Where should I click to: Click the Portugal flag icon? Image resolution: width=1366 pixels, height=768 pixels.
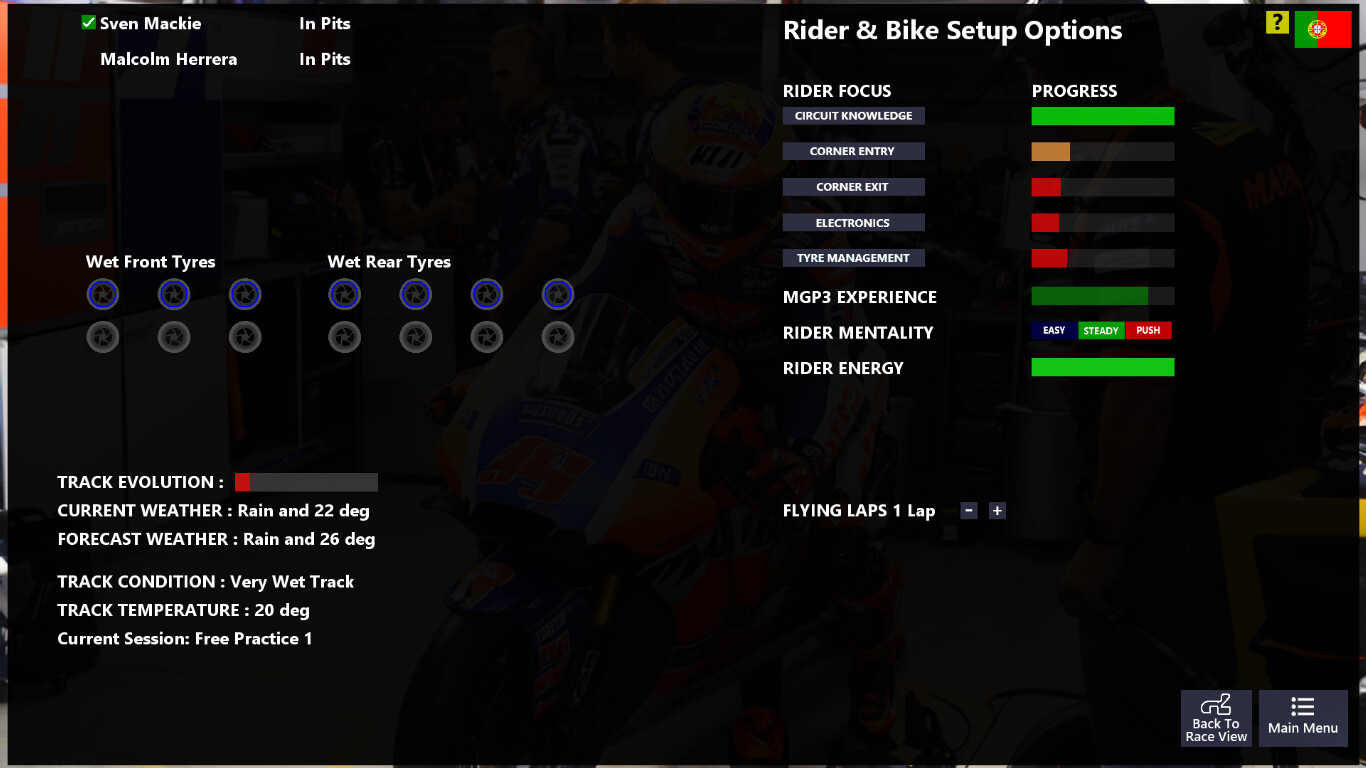click(1322, 30)
